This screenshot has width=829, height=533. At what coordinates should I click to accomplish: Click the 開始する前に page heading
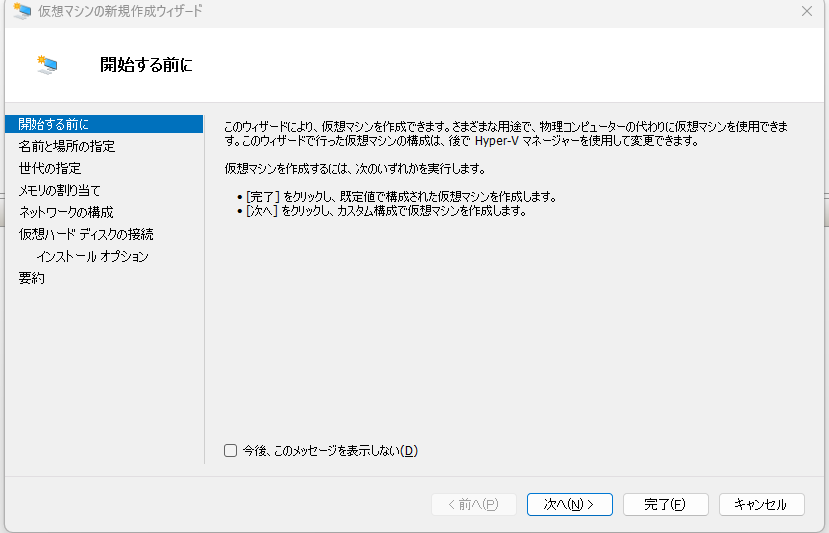point(146,65)
